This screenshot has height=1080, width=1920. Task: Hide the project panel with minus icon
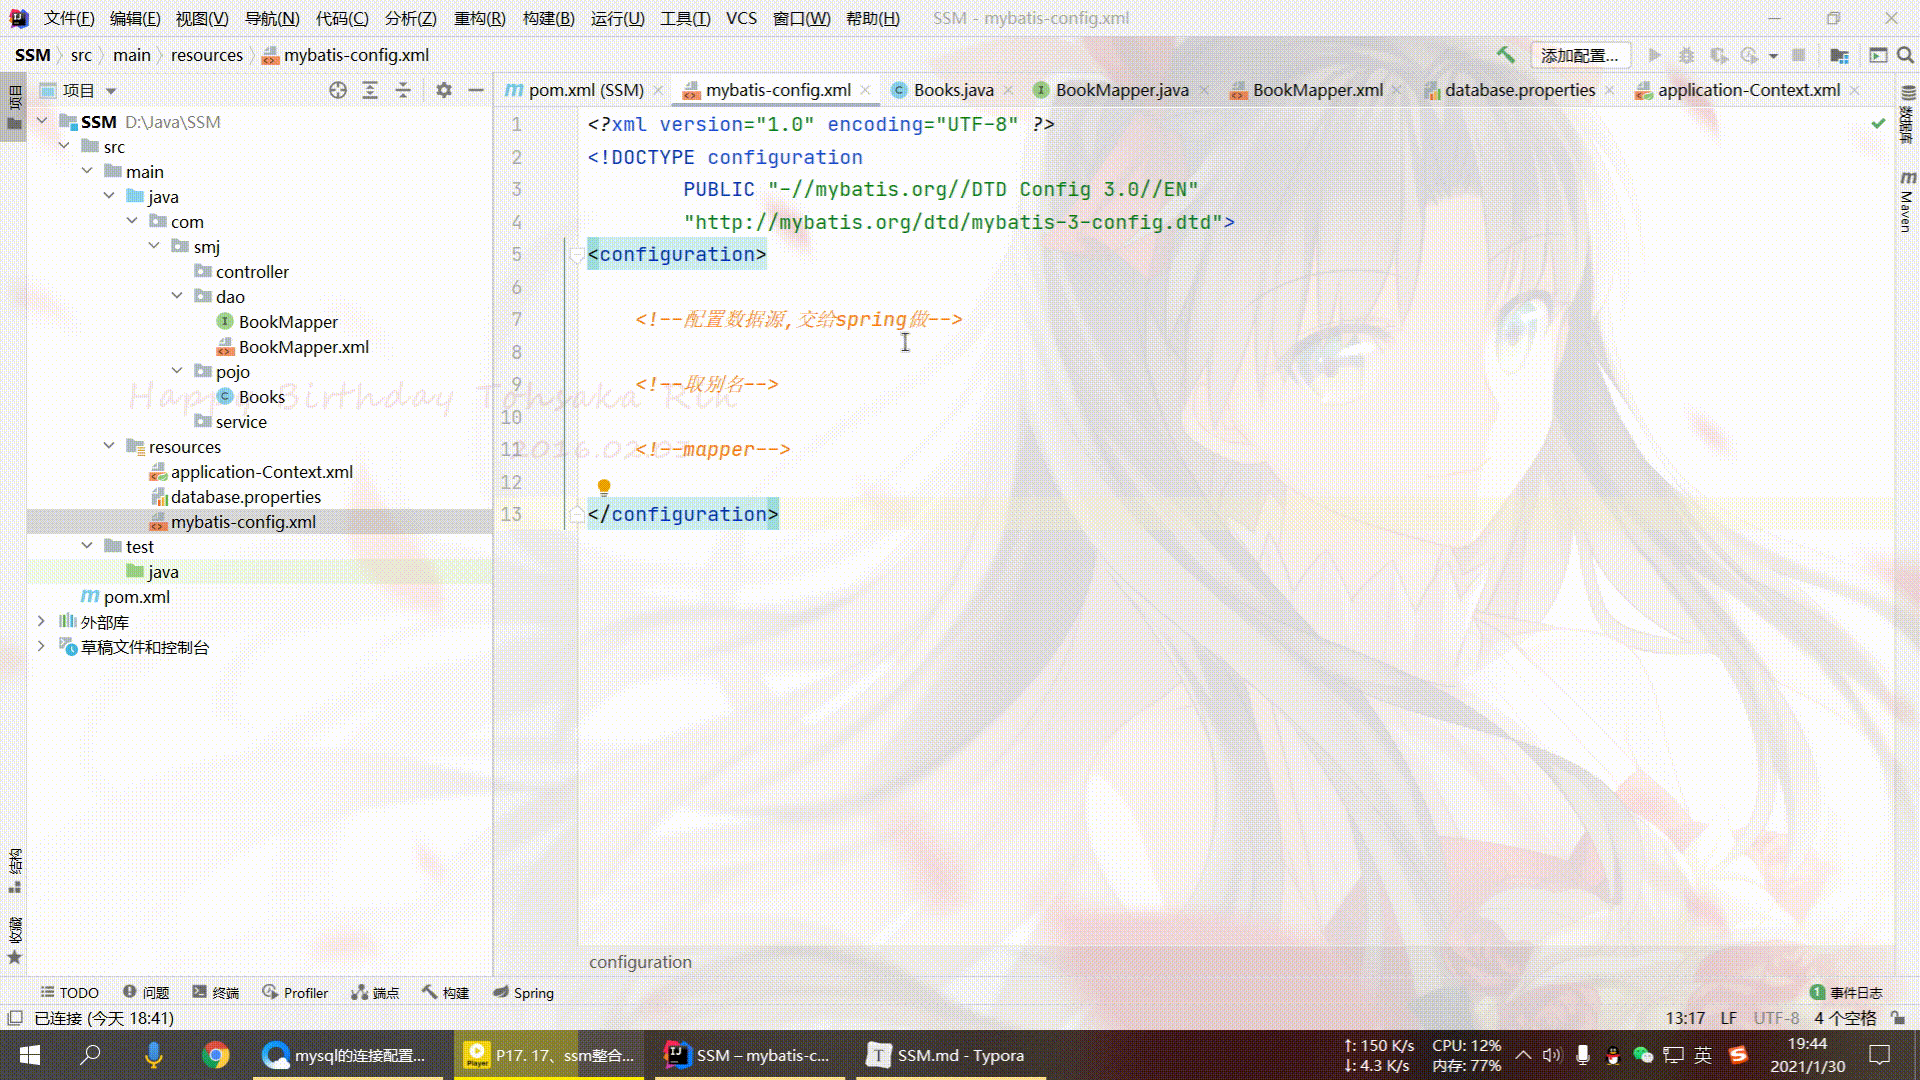click(x=476, y=90)
